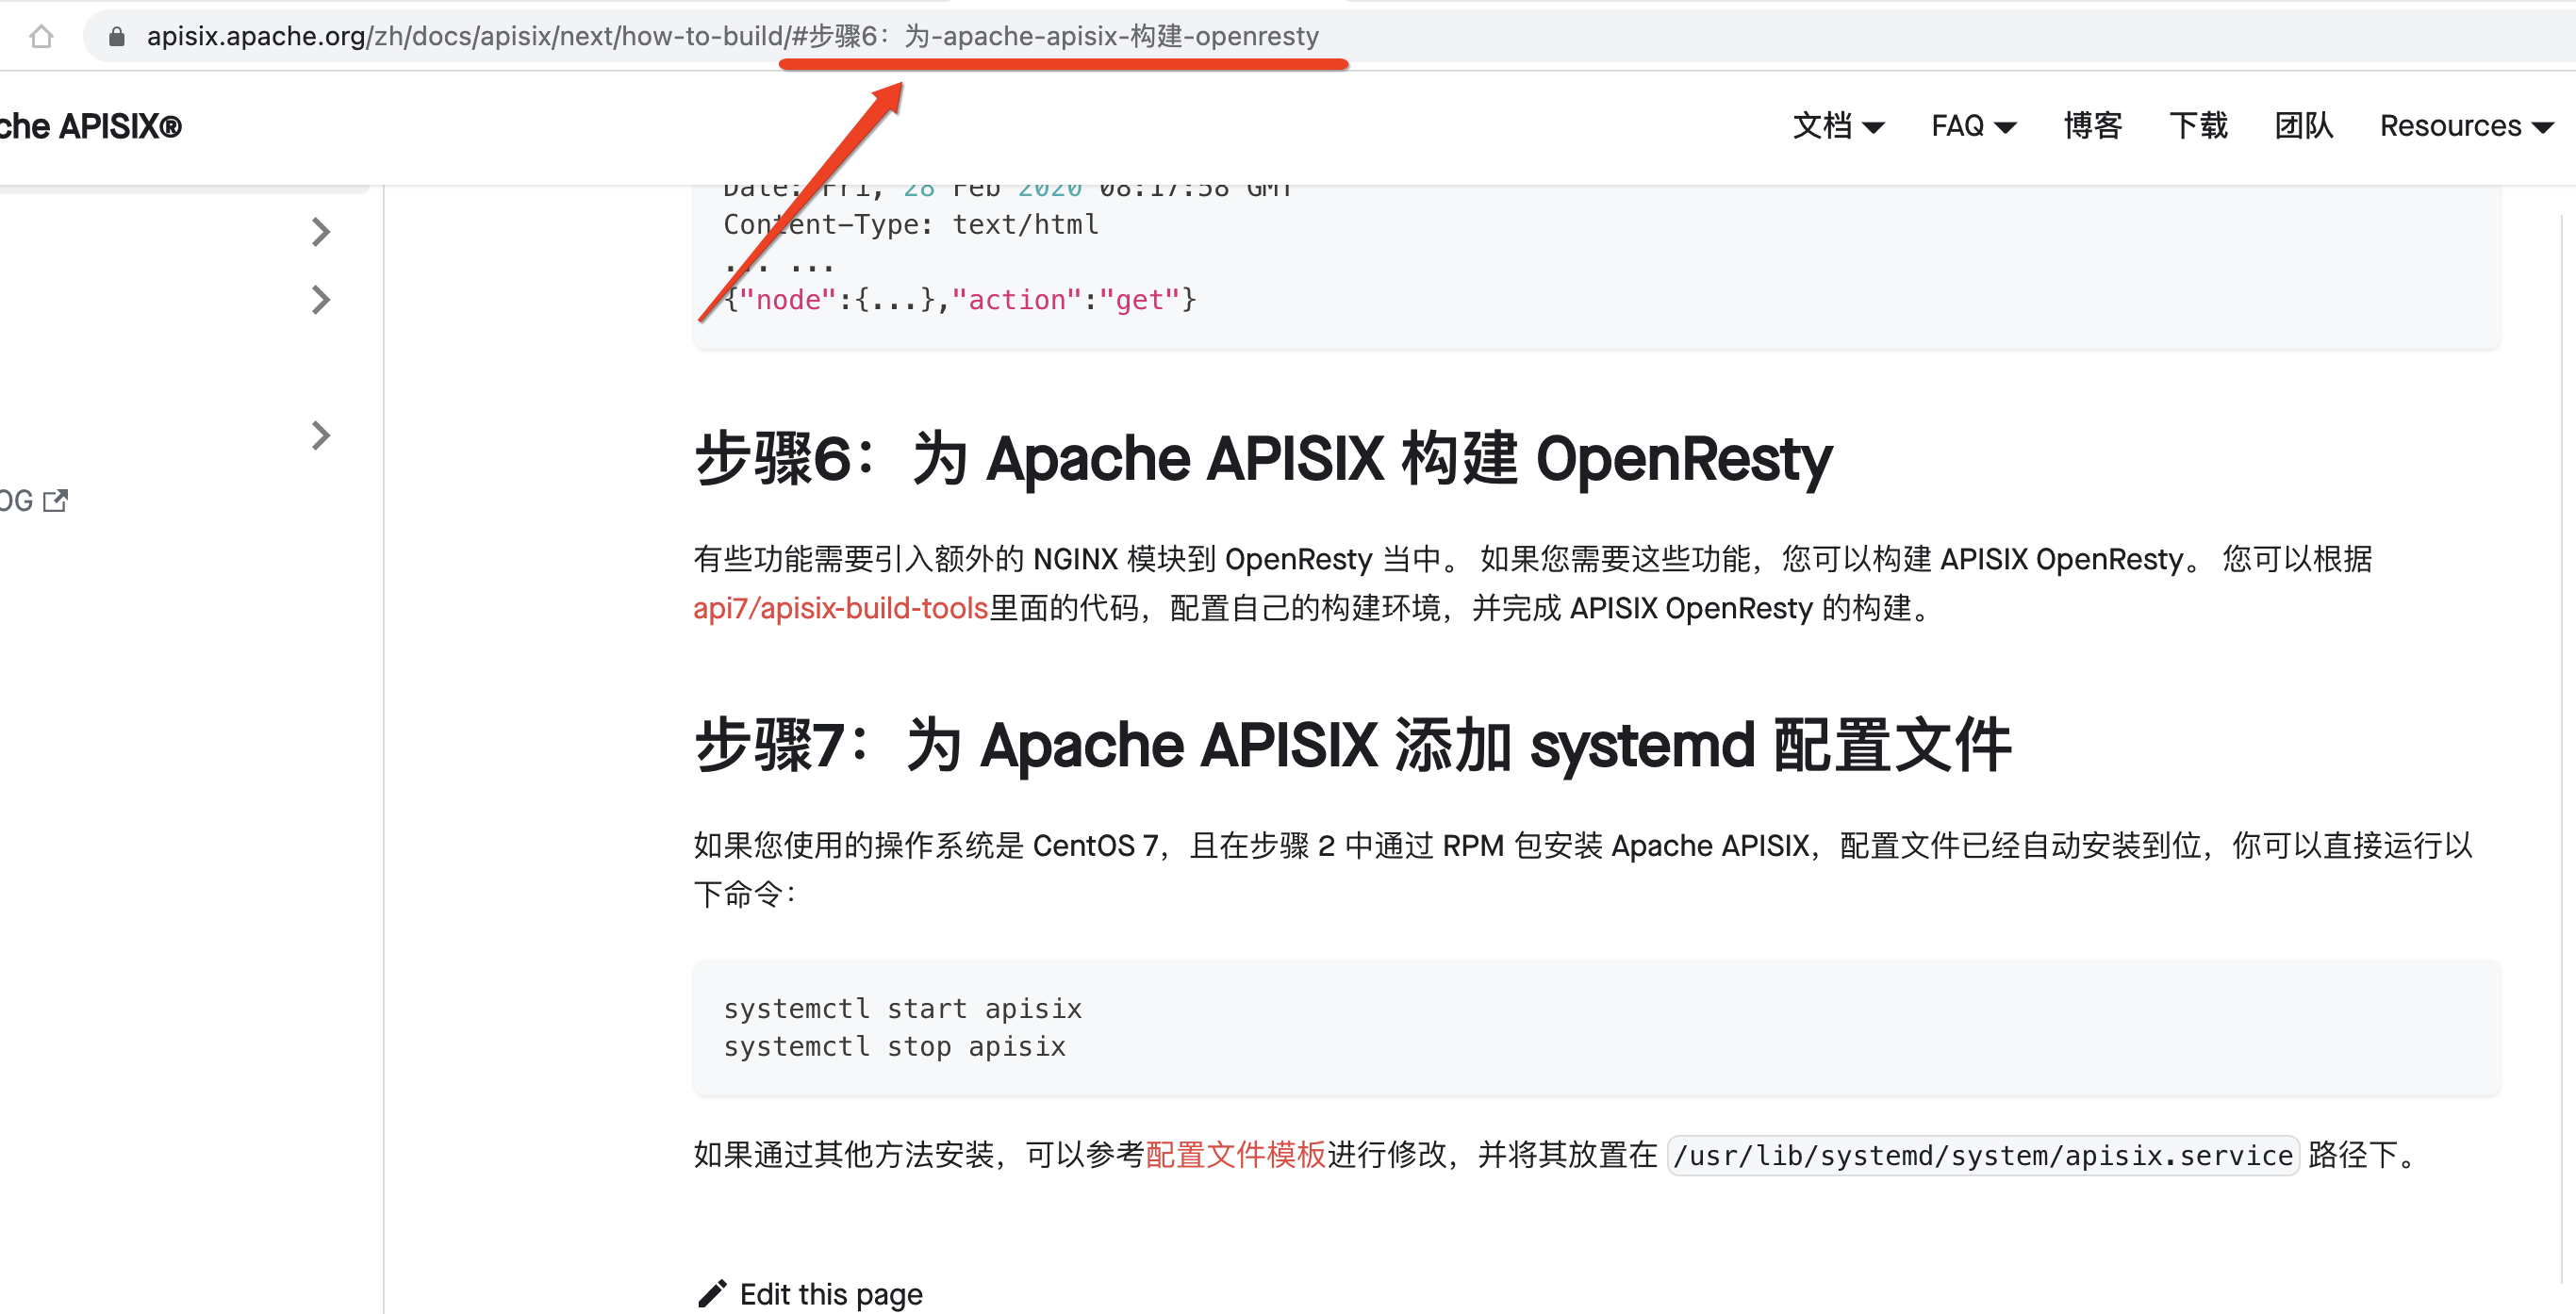Expand the first sidebar chevron

320,232
